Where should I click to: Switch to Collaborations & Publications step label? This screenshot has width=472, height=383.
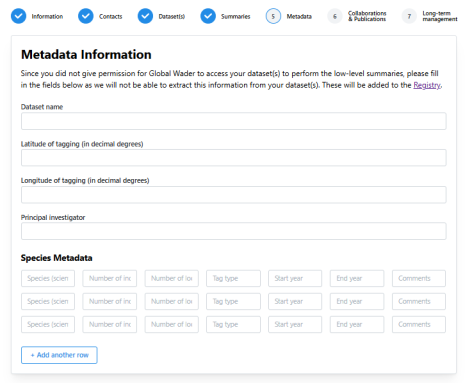click(x=367, y=16)
